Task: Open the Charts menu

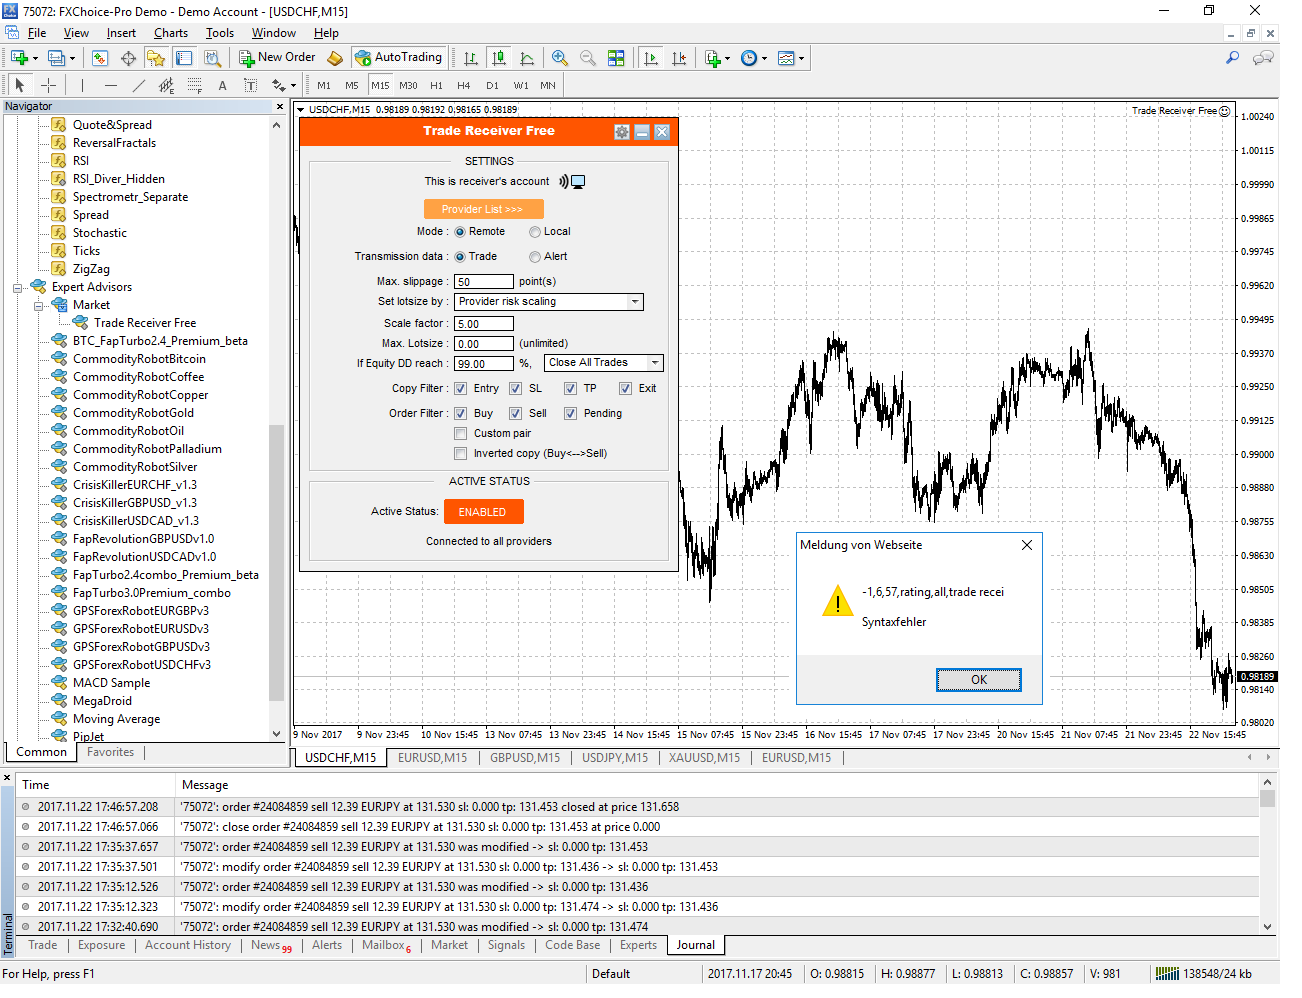Action: [x=171, y=33]
